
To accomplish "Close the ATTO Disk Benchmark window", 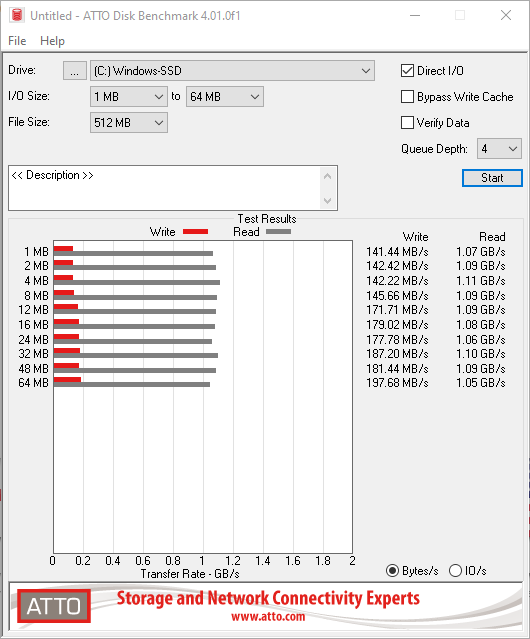I will click(x=506, y=15).
